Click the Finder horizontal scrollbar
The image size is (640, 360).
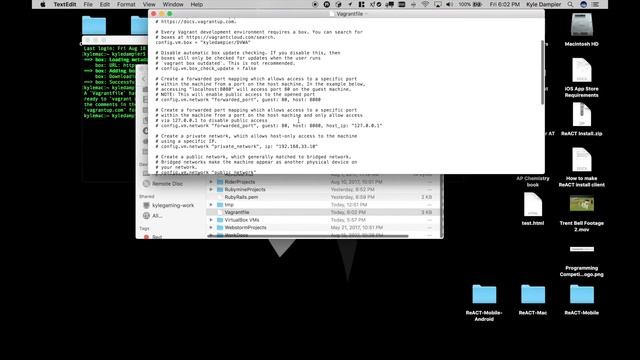coord(308,236)
